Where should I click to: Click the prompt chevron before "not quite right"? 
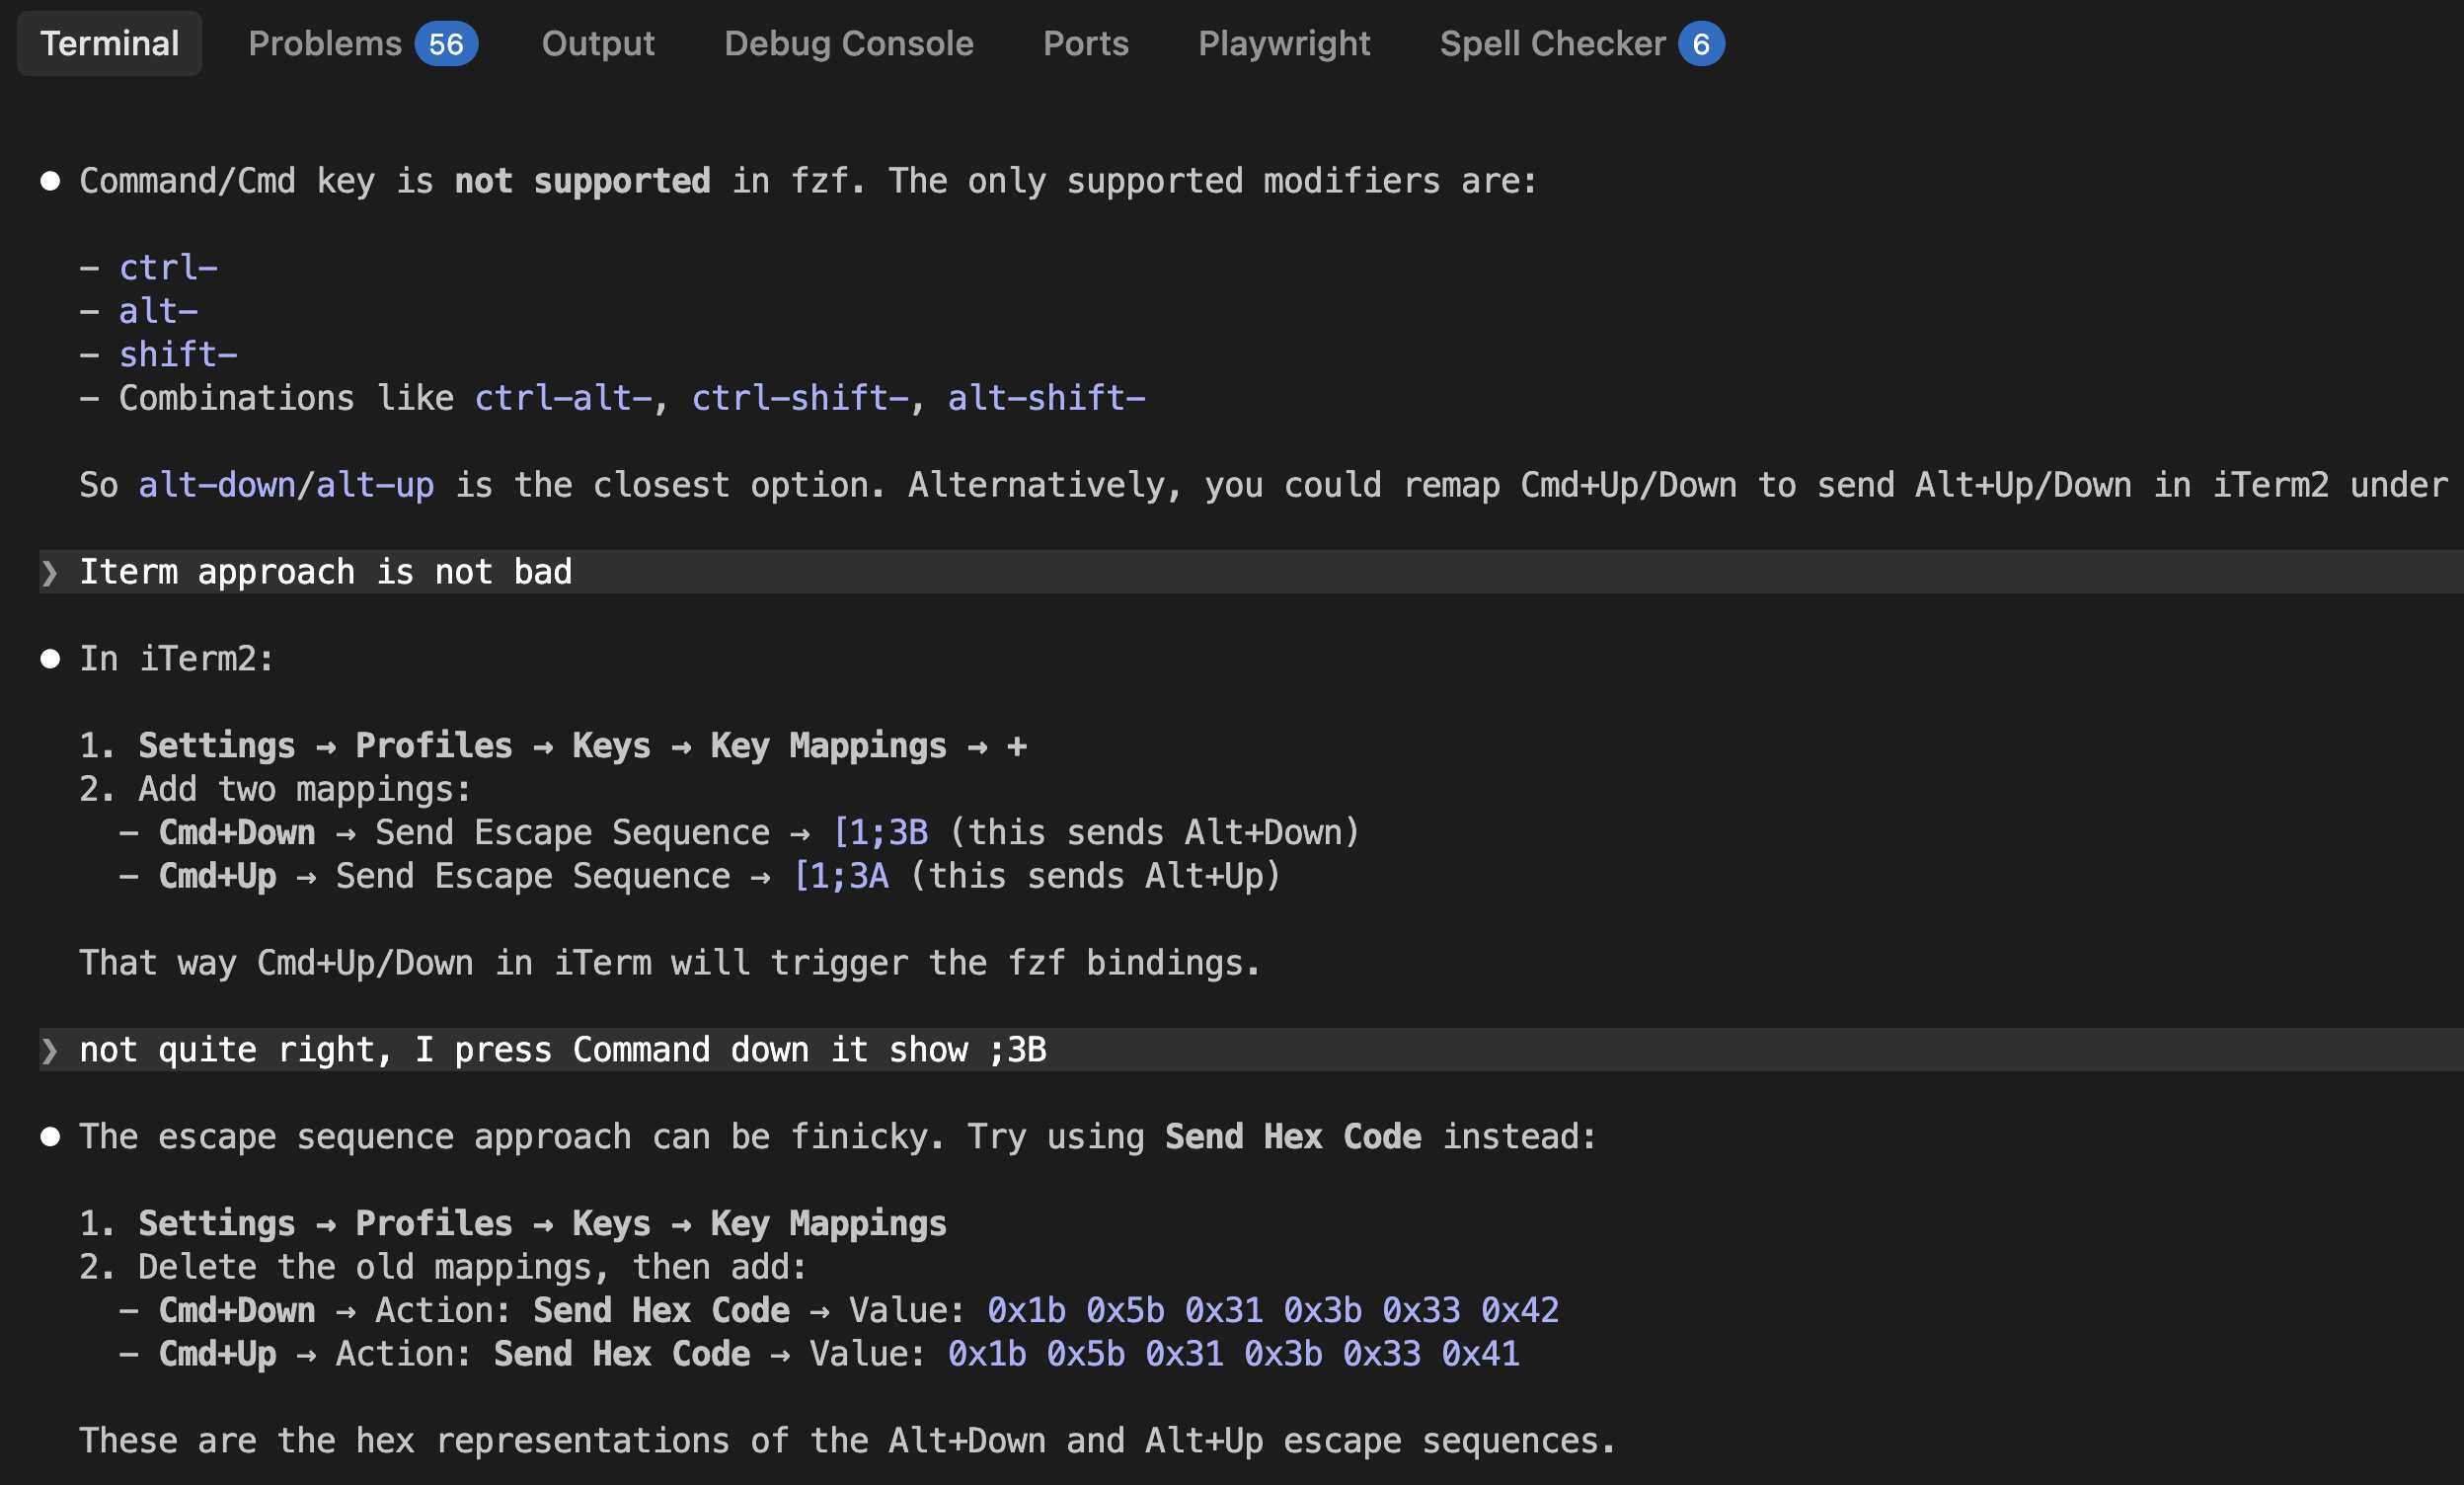click(49, 1050)
